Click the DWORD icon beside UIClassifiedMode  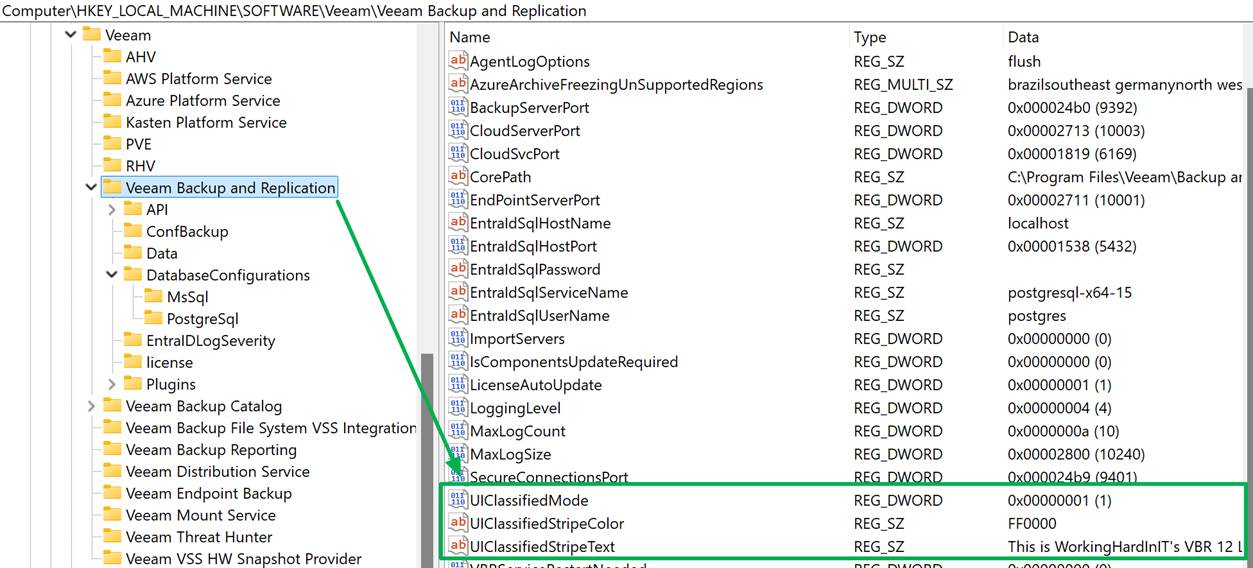[x=458, y=501]
